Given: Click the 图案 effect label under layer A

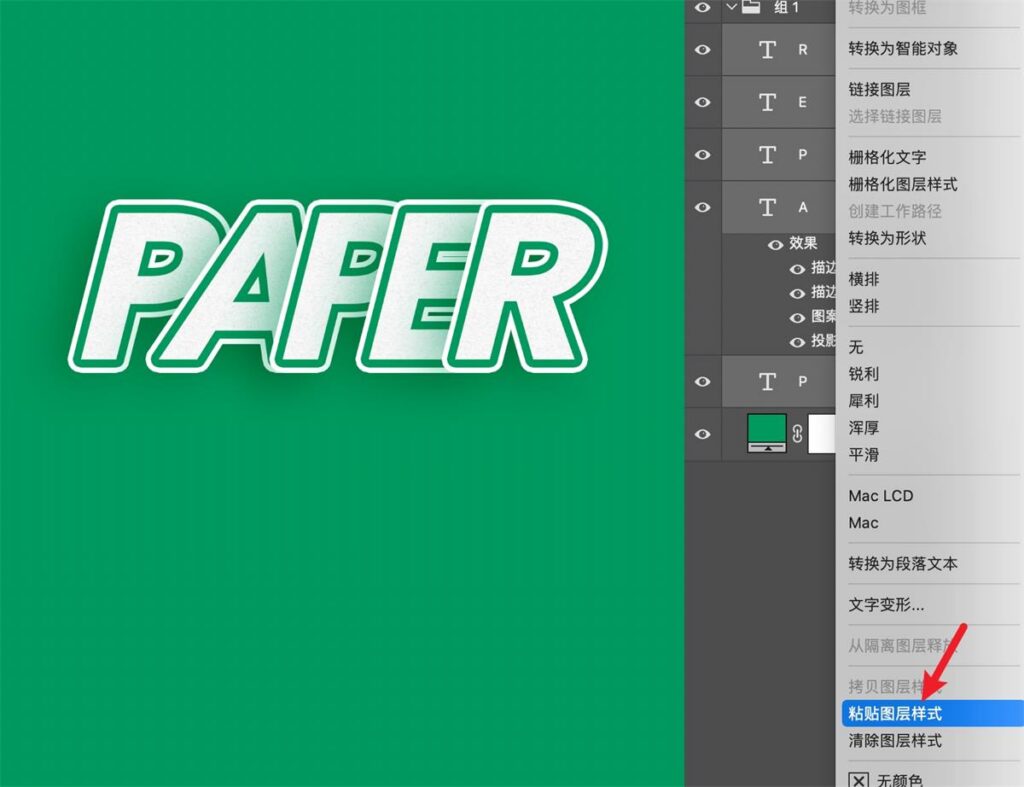Looking at the screenshot, I should point(824,317).
